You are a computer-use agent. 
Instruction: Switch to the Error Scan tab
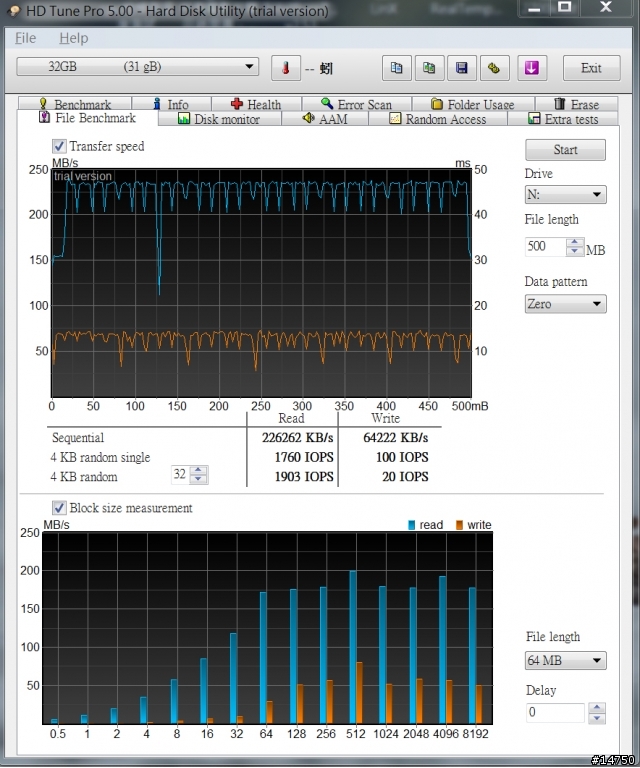click(356, 104)
